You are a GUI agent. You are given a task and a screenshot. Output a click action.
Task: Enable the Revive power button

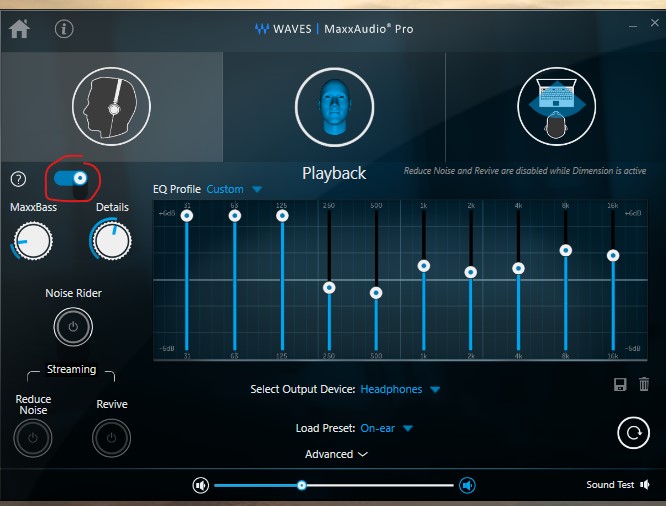(x=111, y=438)
